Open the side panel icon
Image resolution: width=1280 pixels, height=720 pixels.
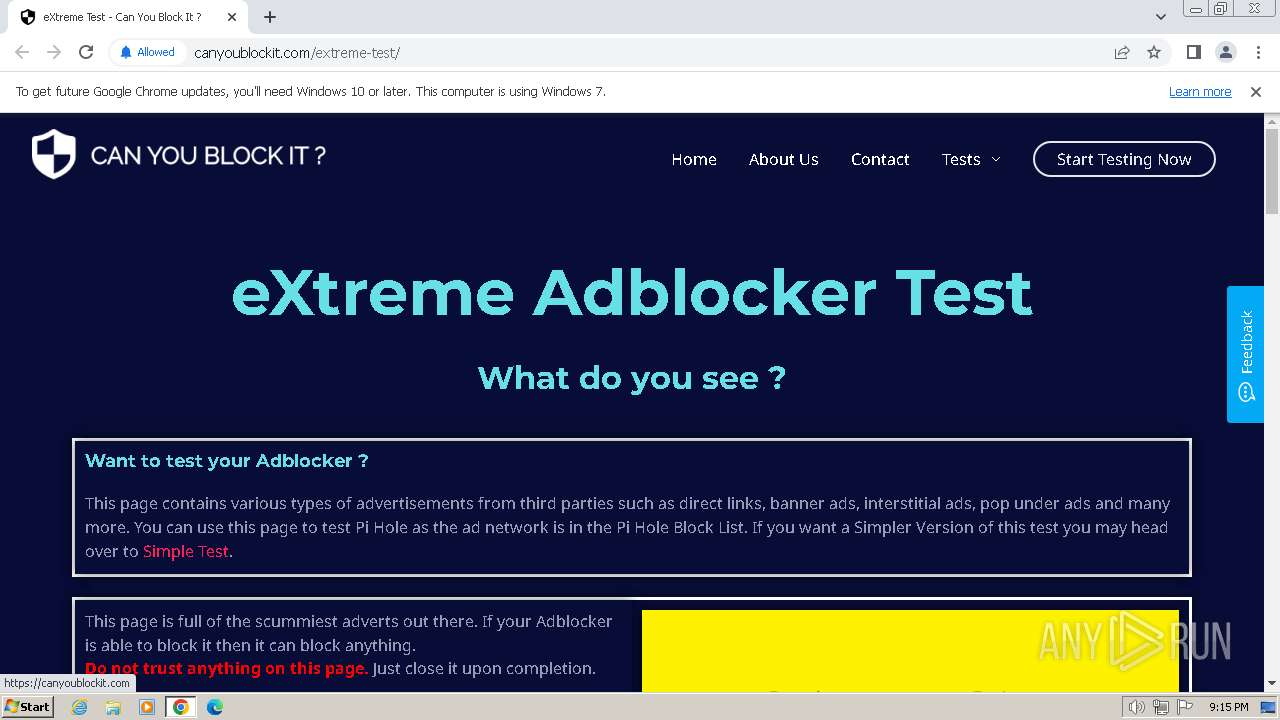pyautogui.click(x=1193, y=52)
